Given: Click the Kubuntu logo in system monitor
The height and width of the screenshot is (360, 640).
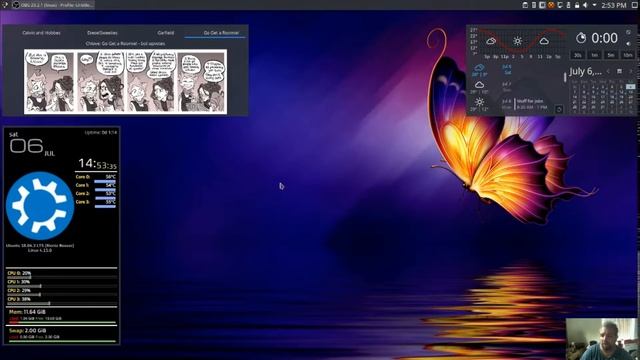Looking at the screenshot, I should (x=40, y=206).
